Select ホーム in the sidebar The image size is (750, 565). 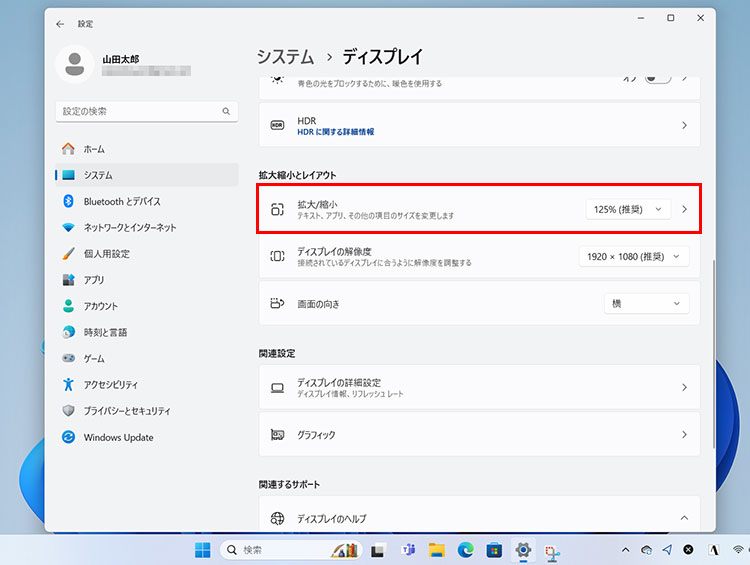click(94, 149)
